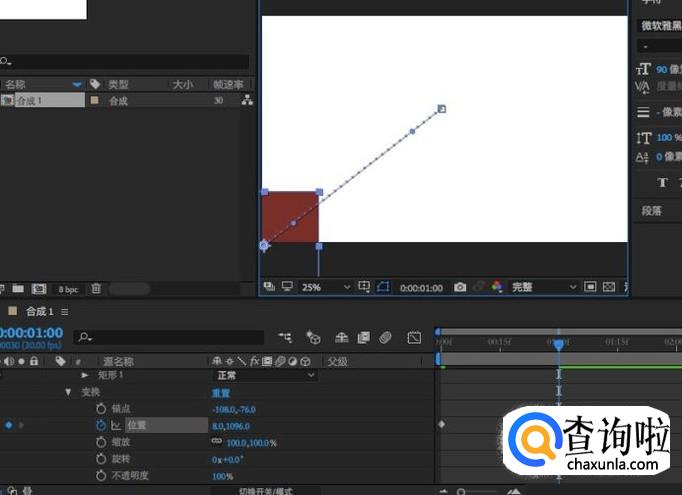Expand the 矩形 1 property group
Image resolution: width=682 pixels, height=495 pixels.
(85, 375)
